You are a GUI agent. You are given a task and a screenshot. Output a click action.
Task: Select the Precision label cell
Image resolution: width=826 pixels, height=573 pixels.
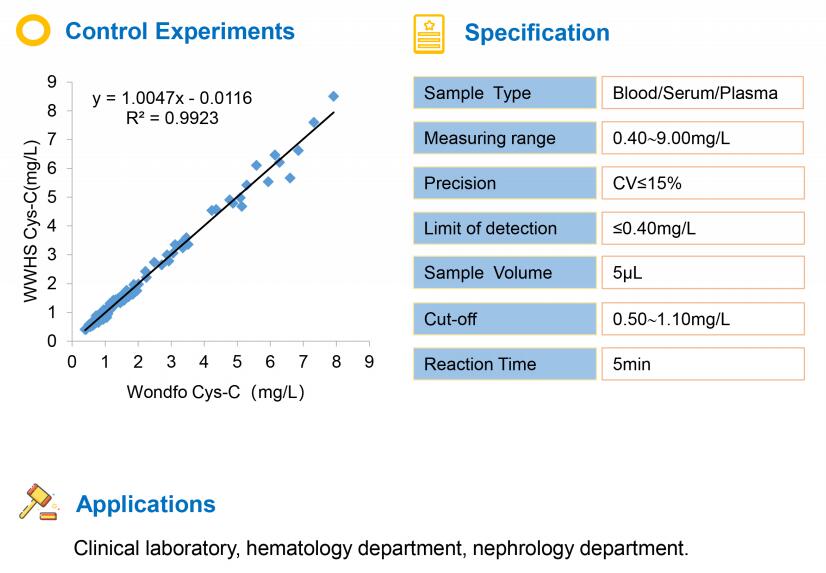coord(505,183)
